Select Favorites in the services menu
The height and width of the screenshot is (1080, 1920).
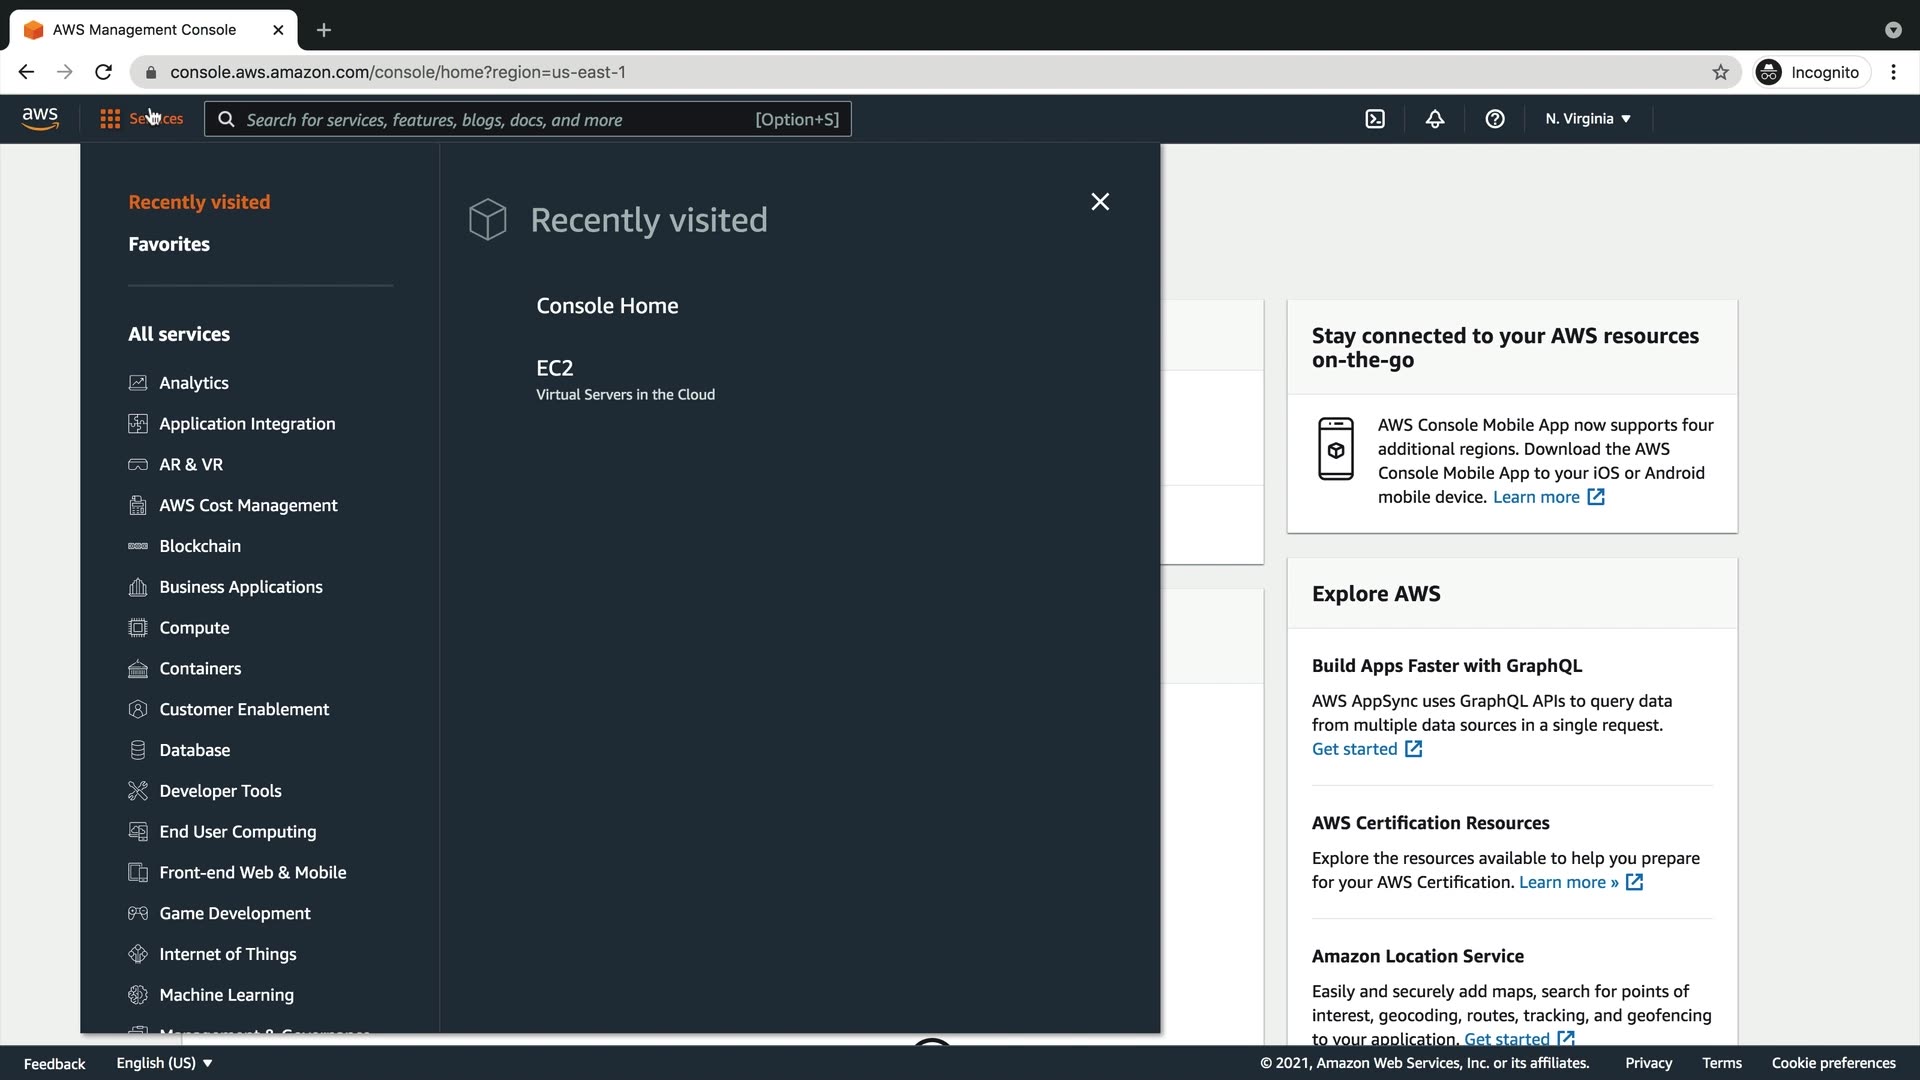click(x=169, y=244)
